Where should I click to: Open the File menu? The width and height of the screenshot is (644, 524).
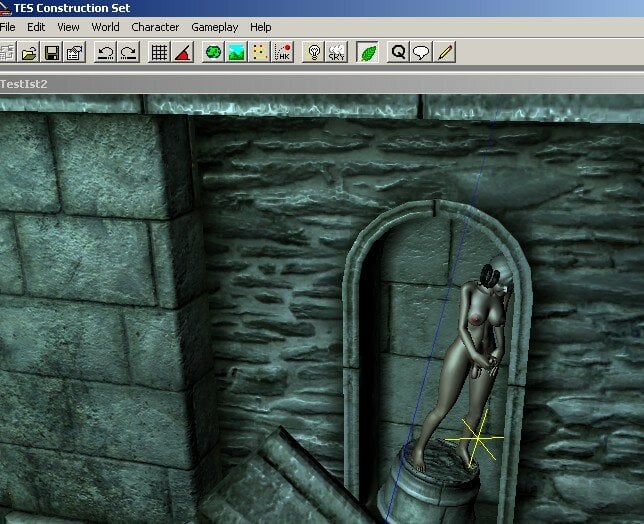pos(7,27)
